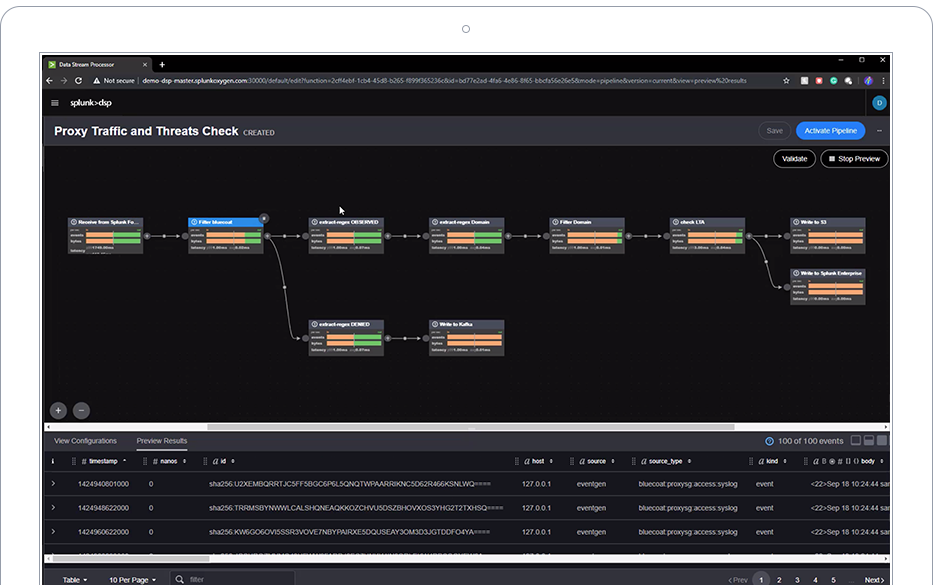Bookmark this page with the star icon
950x585 pixels.
coord(786,81)
